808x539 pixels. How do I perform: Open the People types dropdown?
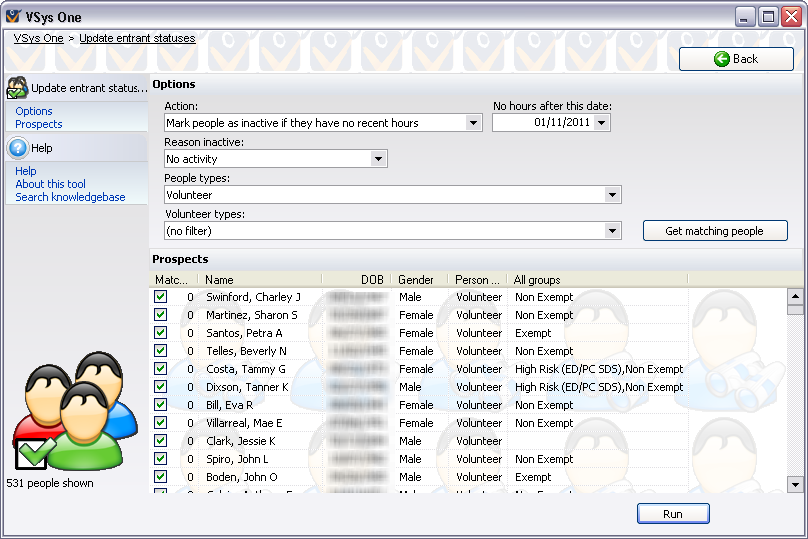pos(612,195)
